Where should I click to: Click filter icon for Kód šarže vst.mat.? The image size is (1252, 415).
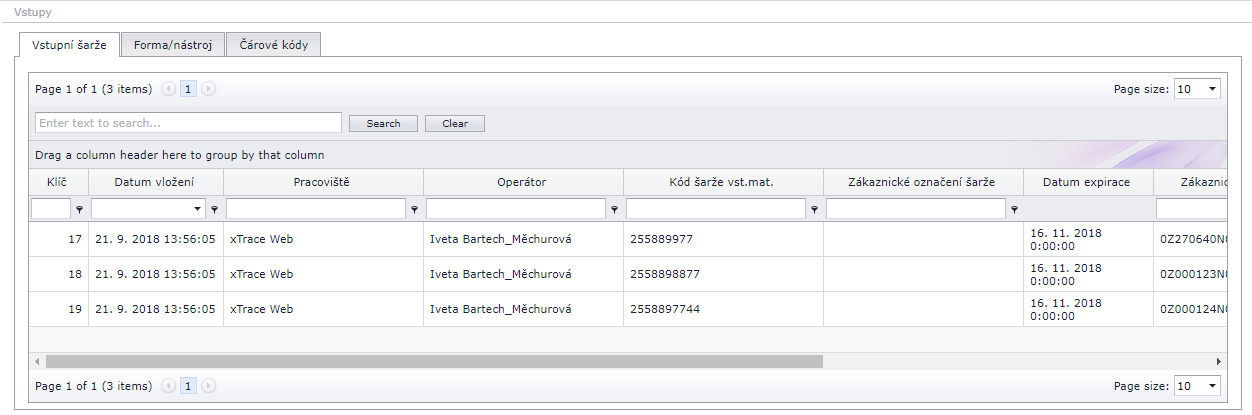pyautogui.click(x=814, y=210)
